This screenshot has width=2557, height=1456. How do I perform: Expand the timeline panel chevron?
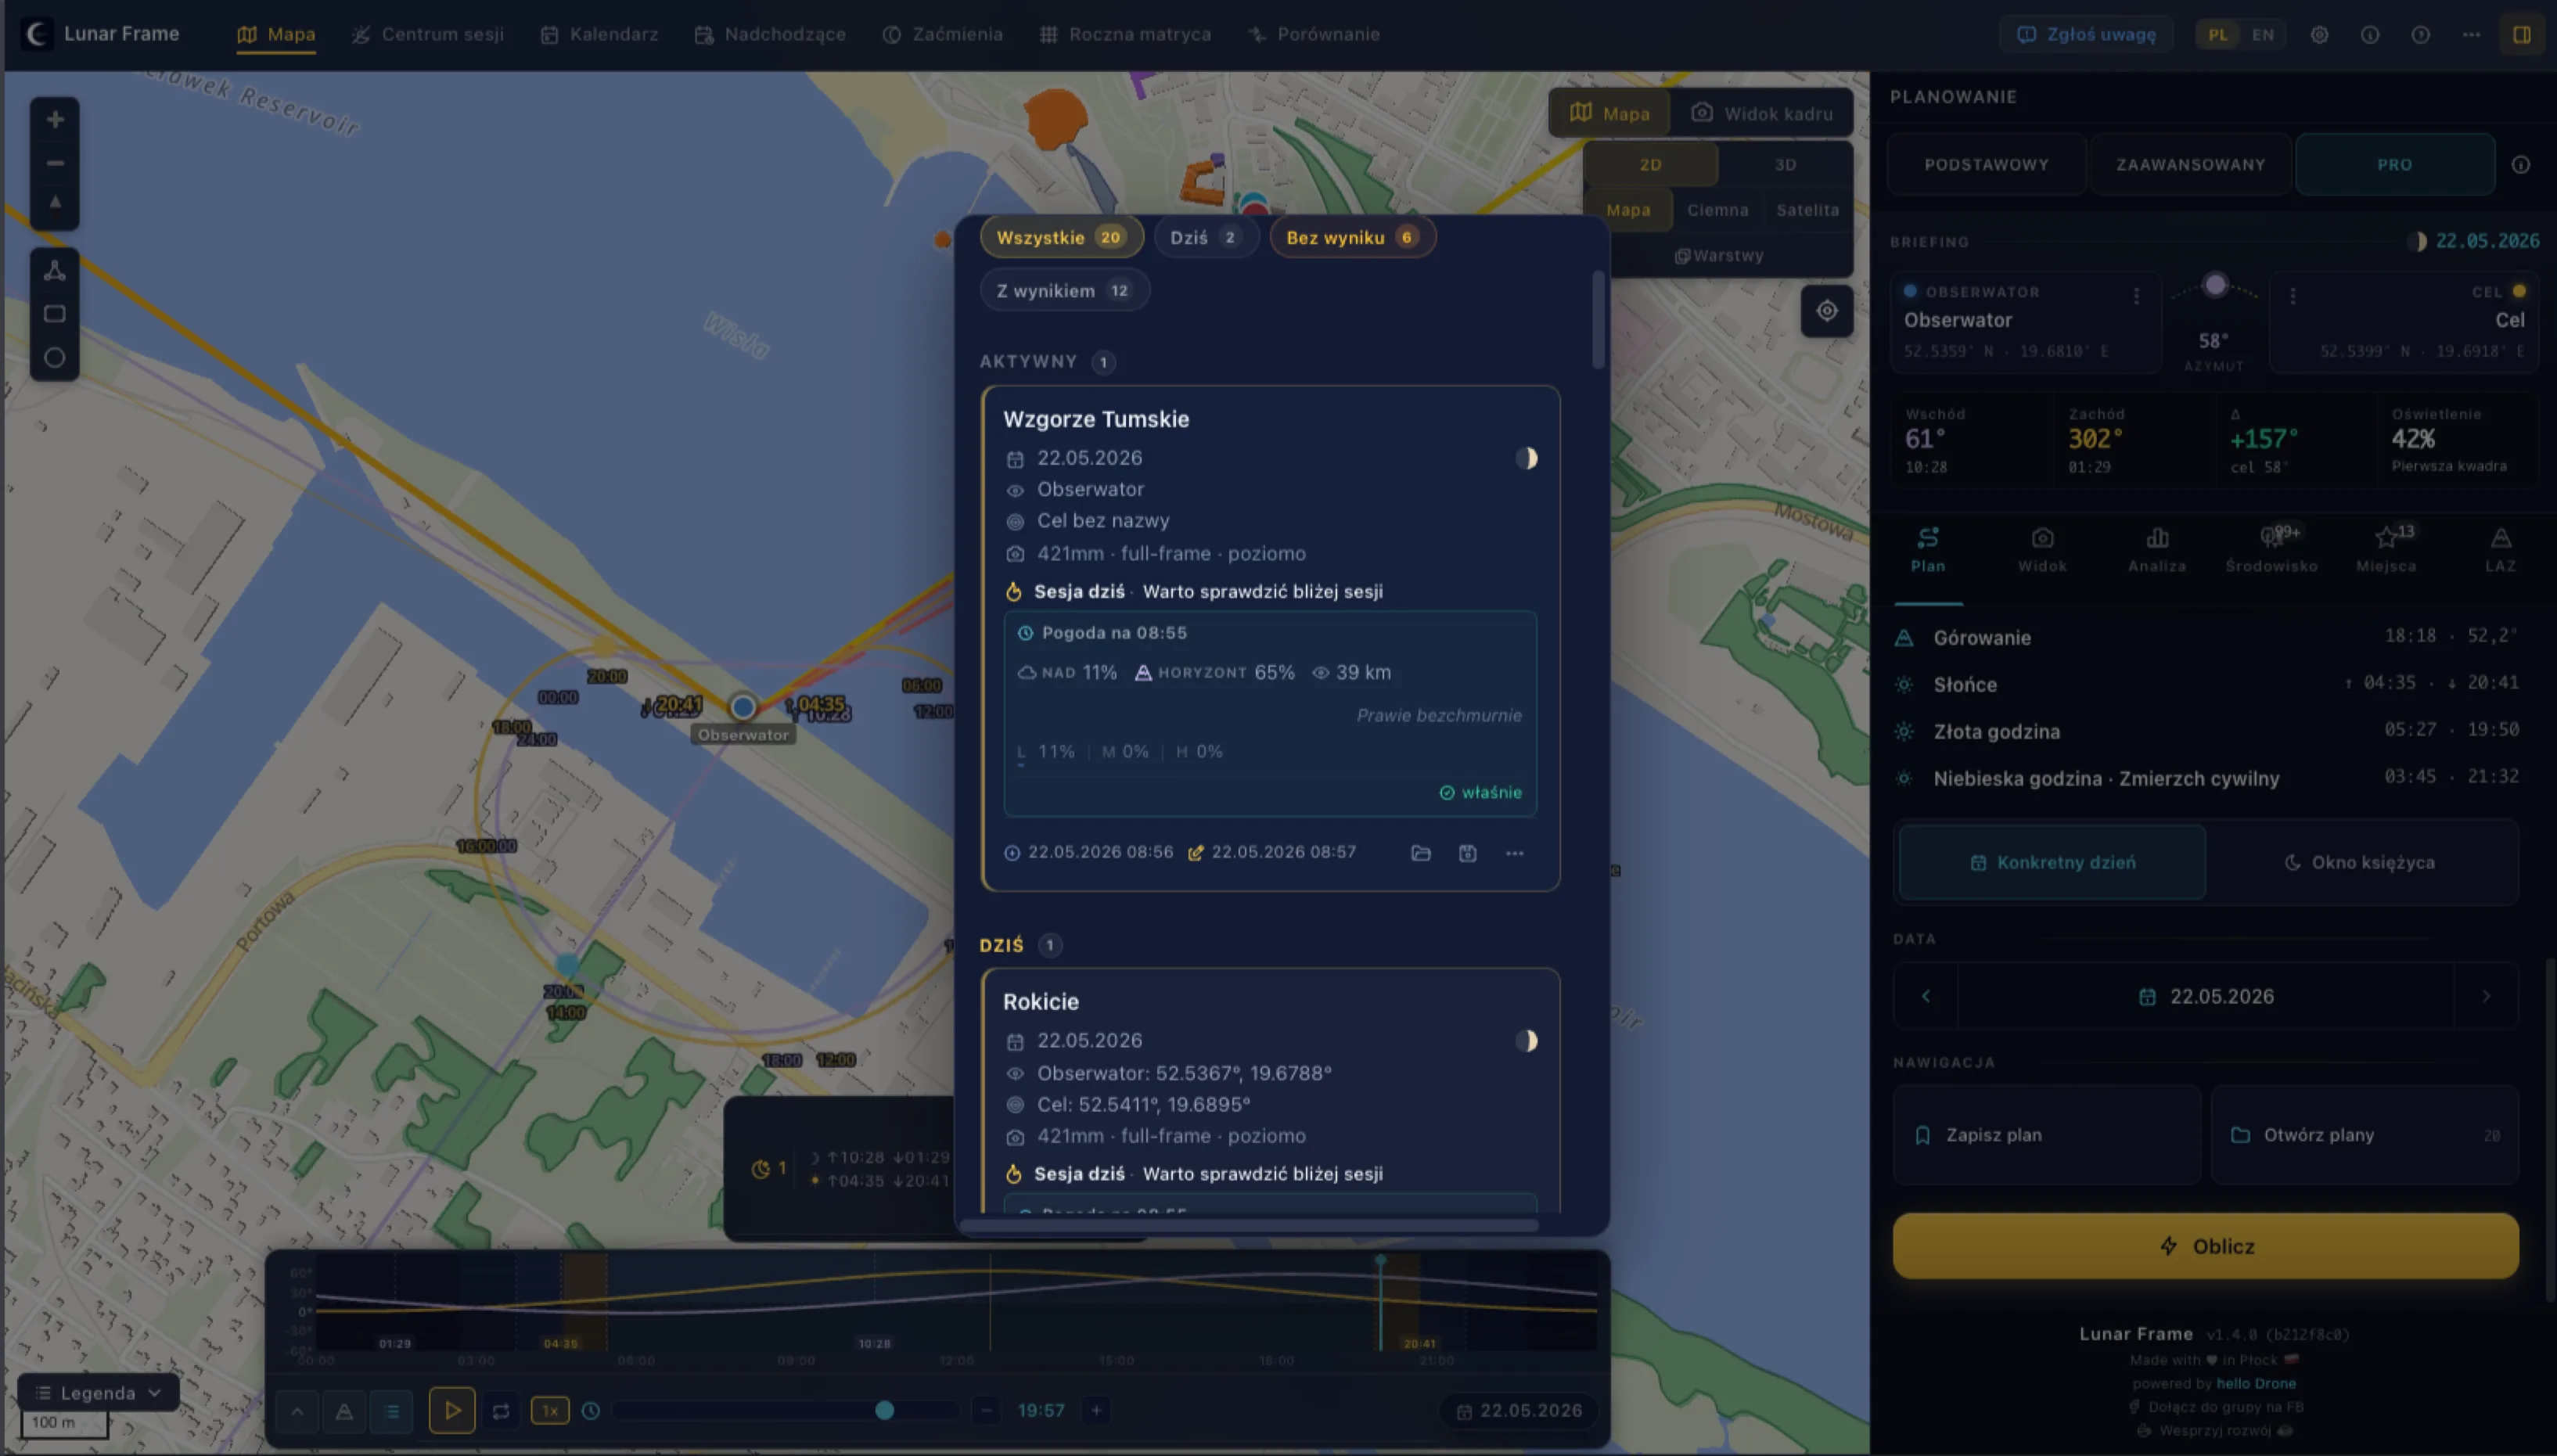[297, 1411]
